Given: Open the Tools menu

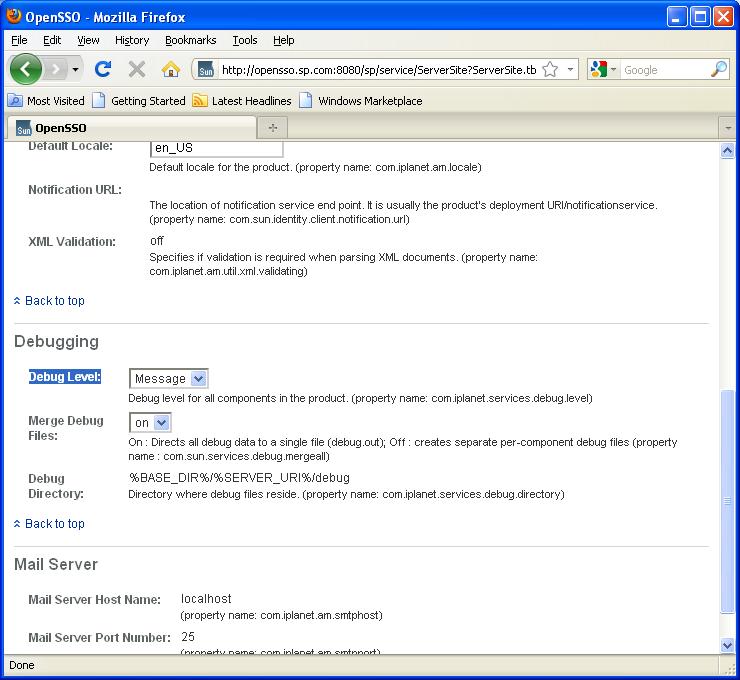Looking at the screenshot, I should (245, 40).
